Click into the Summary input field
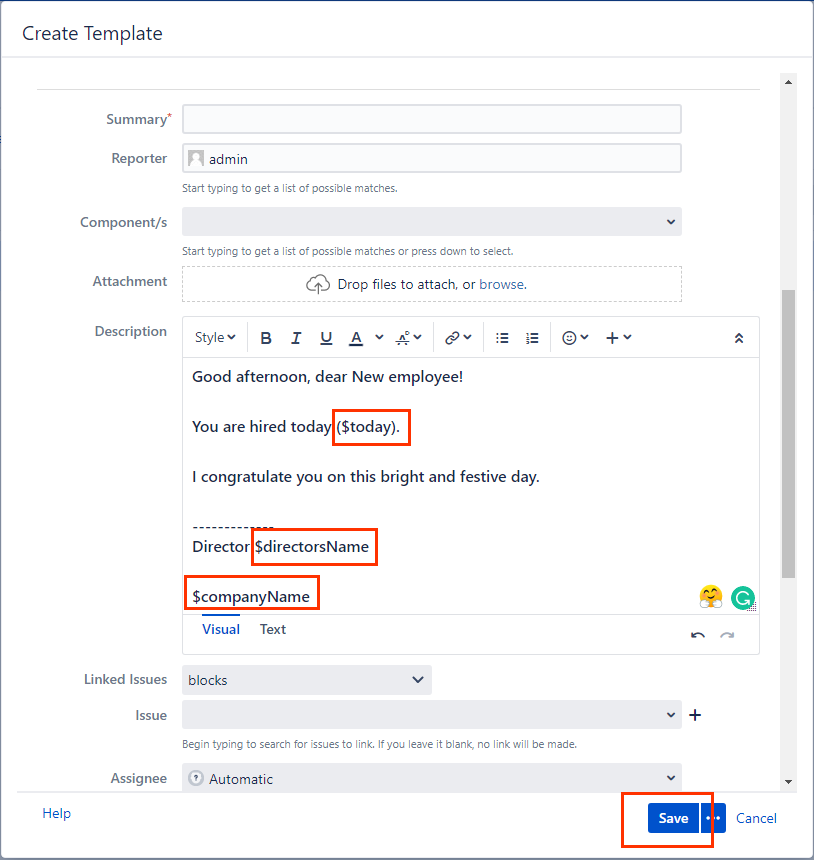This screenshot has width=814, height=860. (432, 119)
